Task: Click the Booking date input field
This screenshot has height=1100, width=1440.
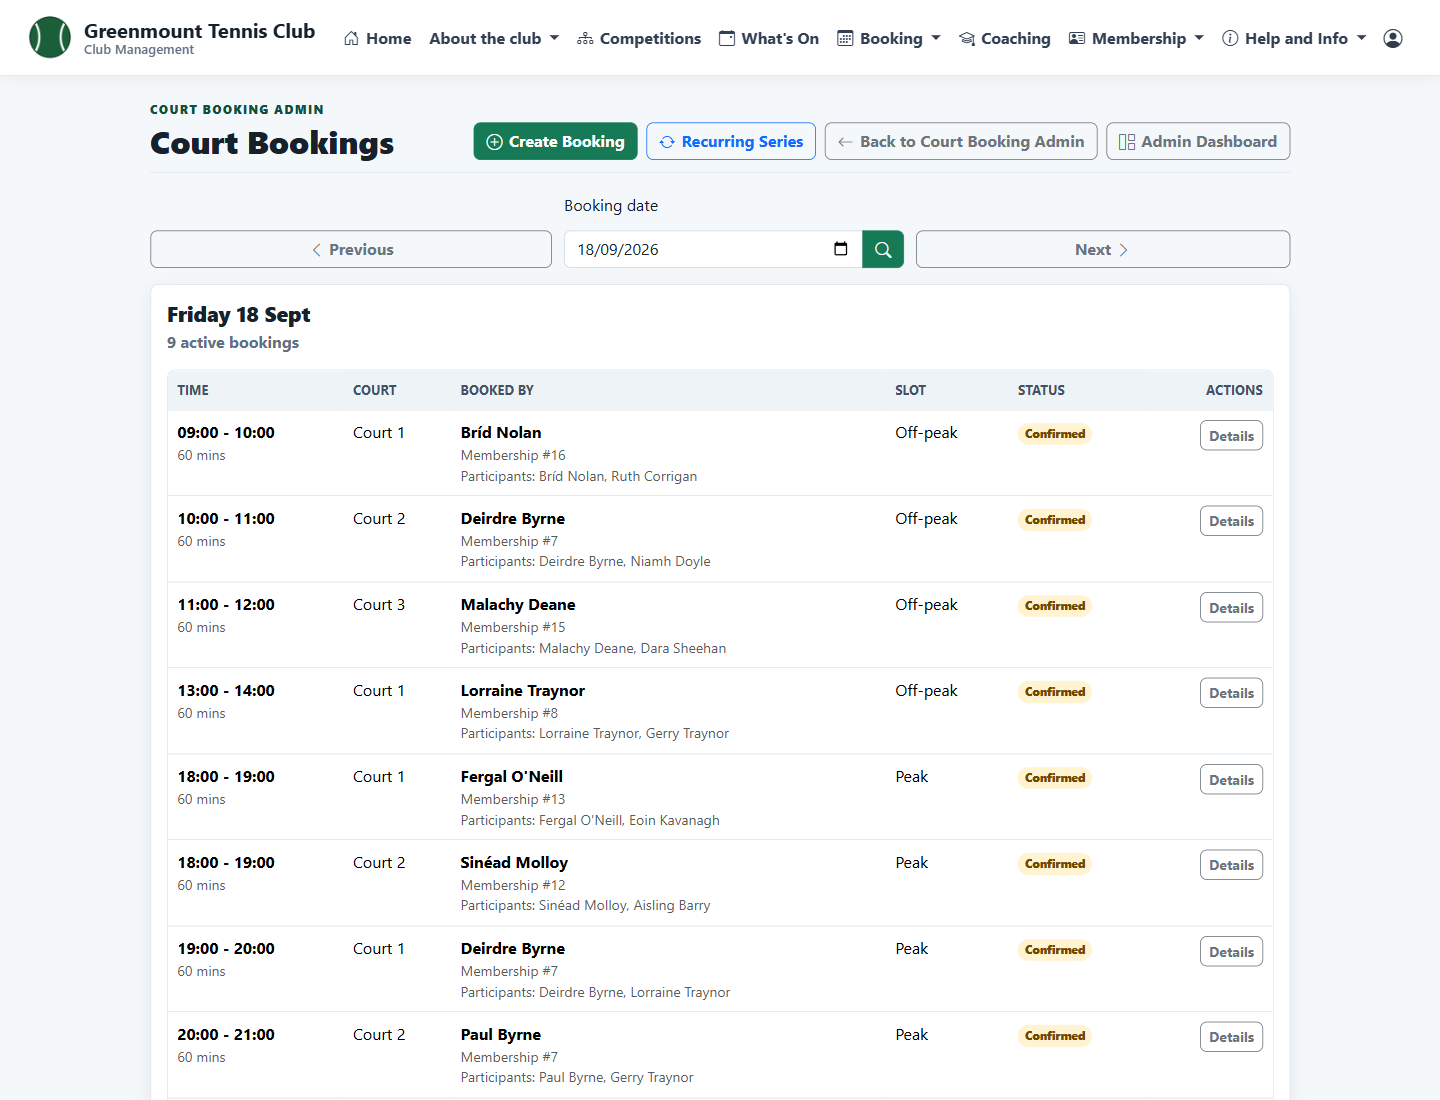Action: pos(713,249)
